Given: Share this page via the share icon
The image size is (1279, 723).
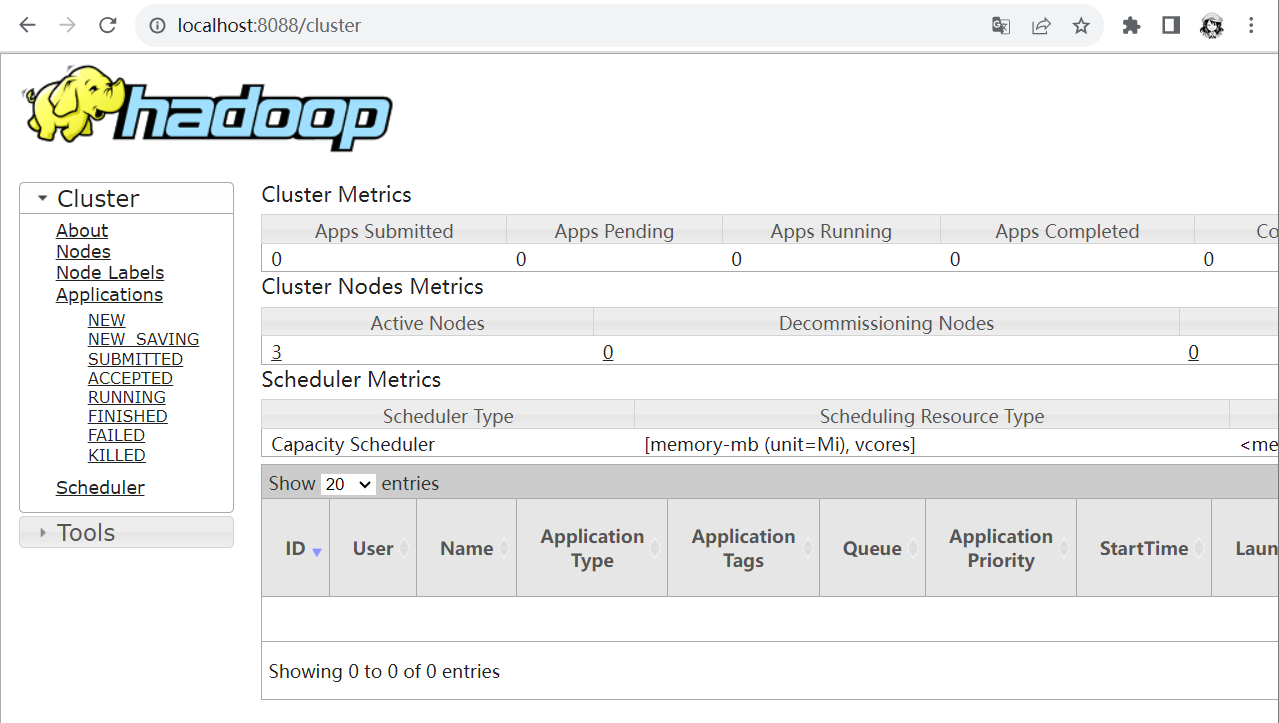Looking at the screenshot, I should [x=1041, y=25].
